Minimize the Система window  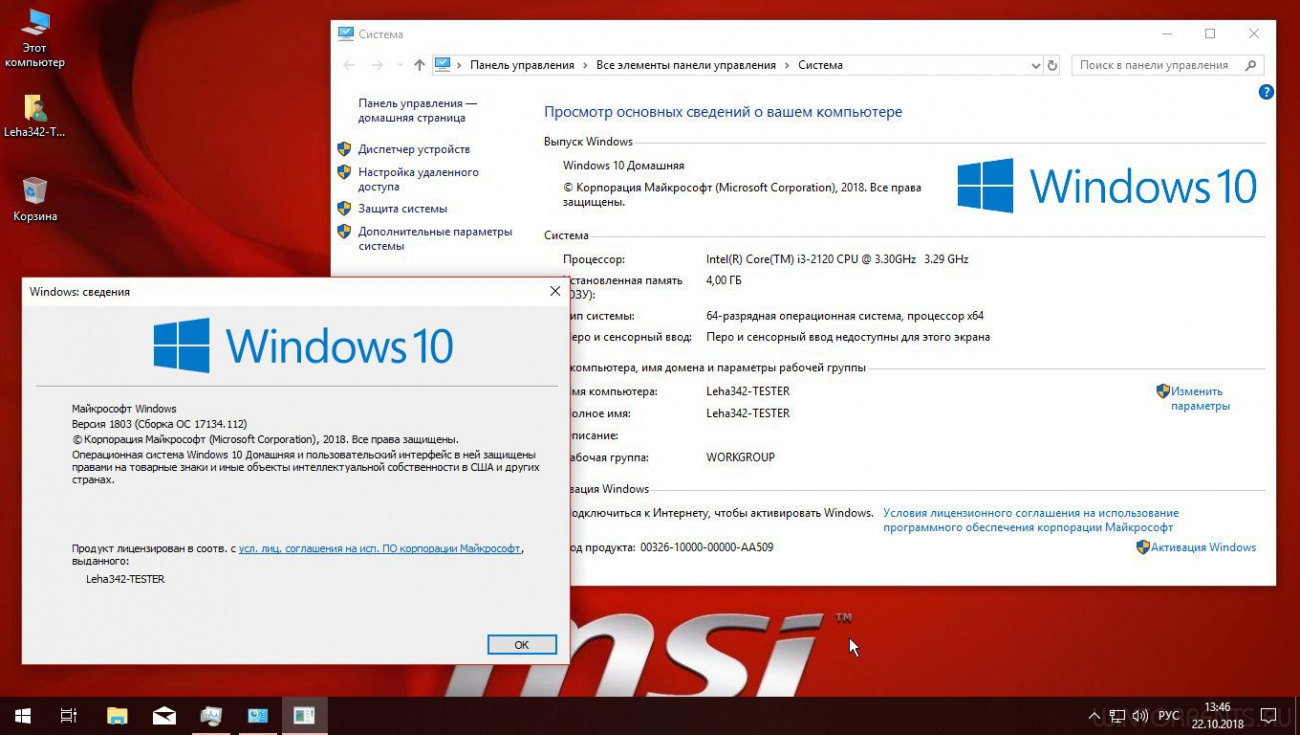[x=1166, y=33]
